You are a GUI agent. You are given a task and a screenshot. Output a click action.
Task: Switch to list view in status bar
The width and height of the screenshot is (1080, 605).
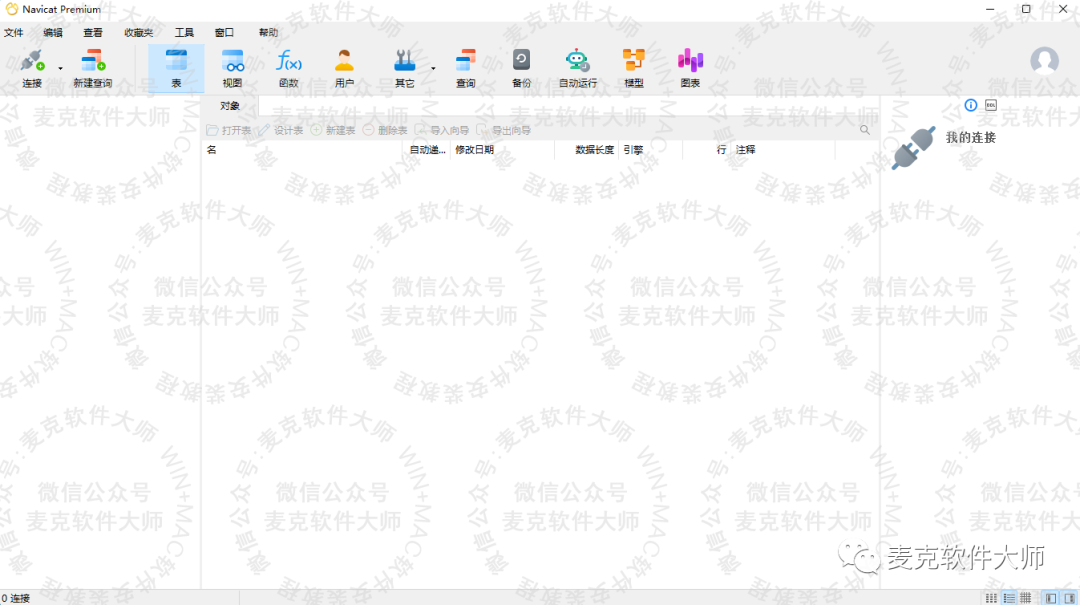click(x=1009, y=598)
